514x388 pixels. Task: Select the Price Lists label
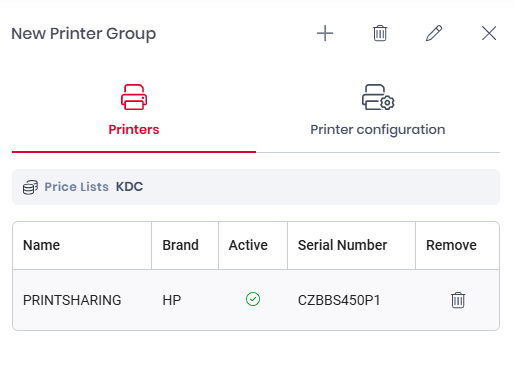click(x=76, y=187)
